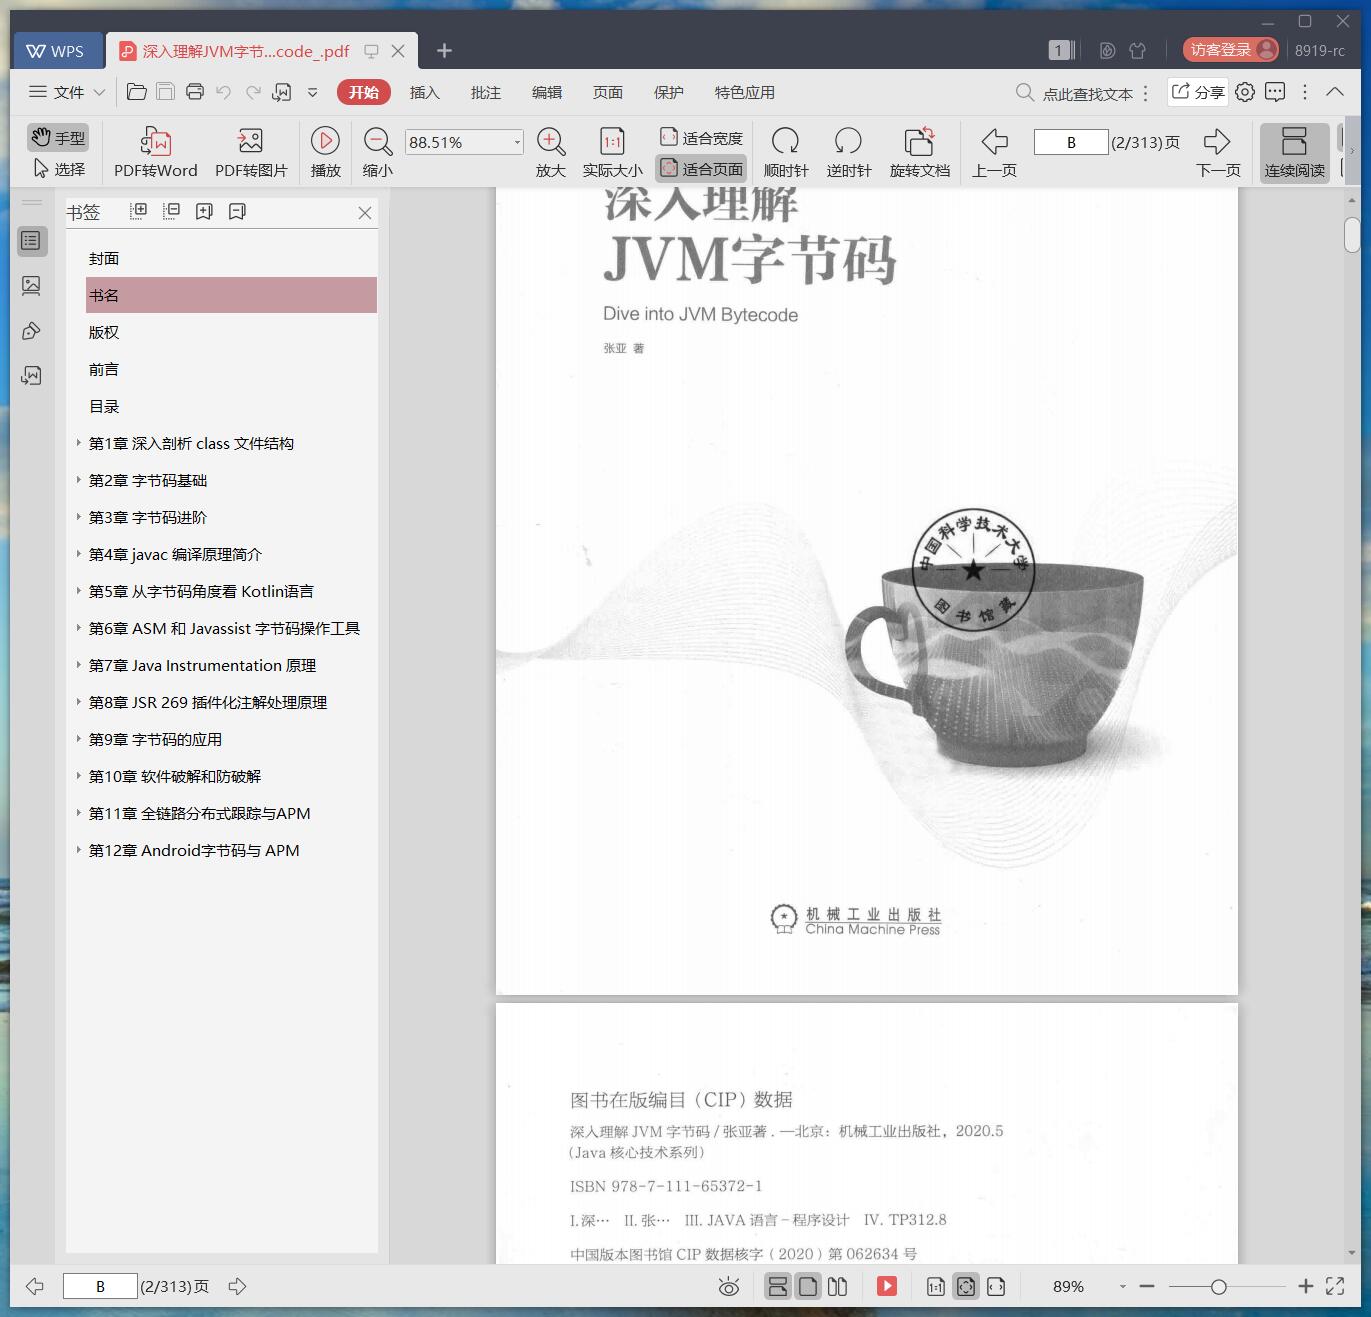Image resolution: width=1371 pixels, height=1317 pixels.
Task: Switch to 保护 ribbon tab
Action: [x=669, y=92]
